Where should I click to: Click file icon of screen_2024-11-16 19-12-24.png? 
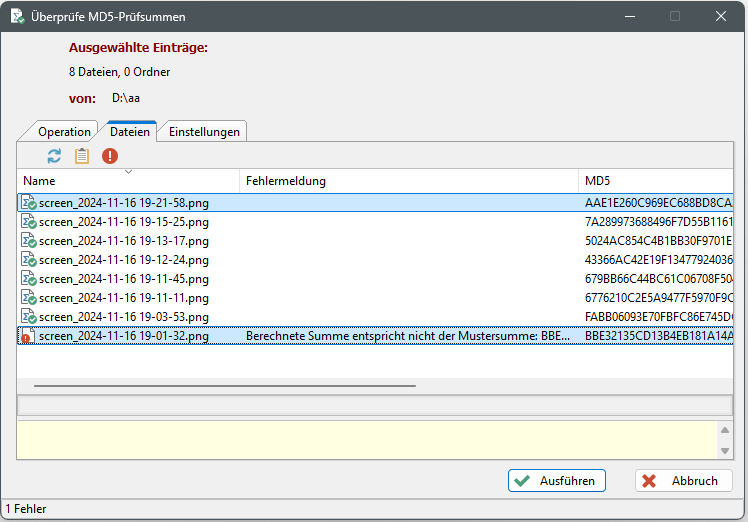click(29, 260)
